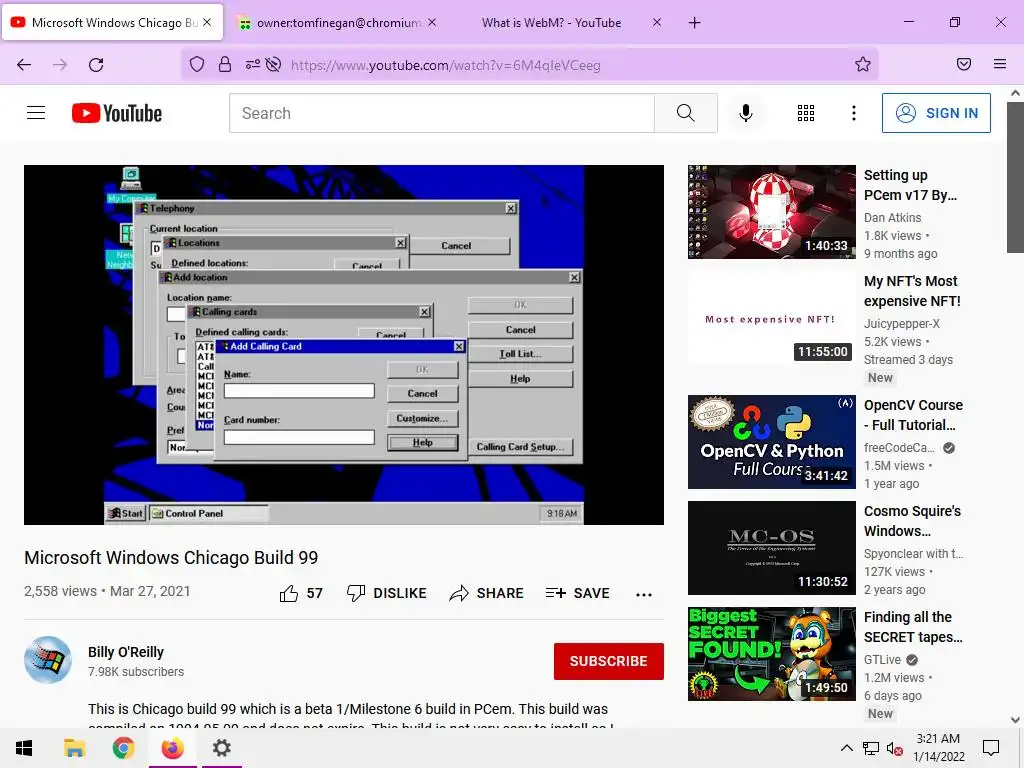Image resolution: width=1024 pixels, height=768 pixels.
Task: Go to YouTube home via logo
Action: point(117,113)
